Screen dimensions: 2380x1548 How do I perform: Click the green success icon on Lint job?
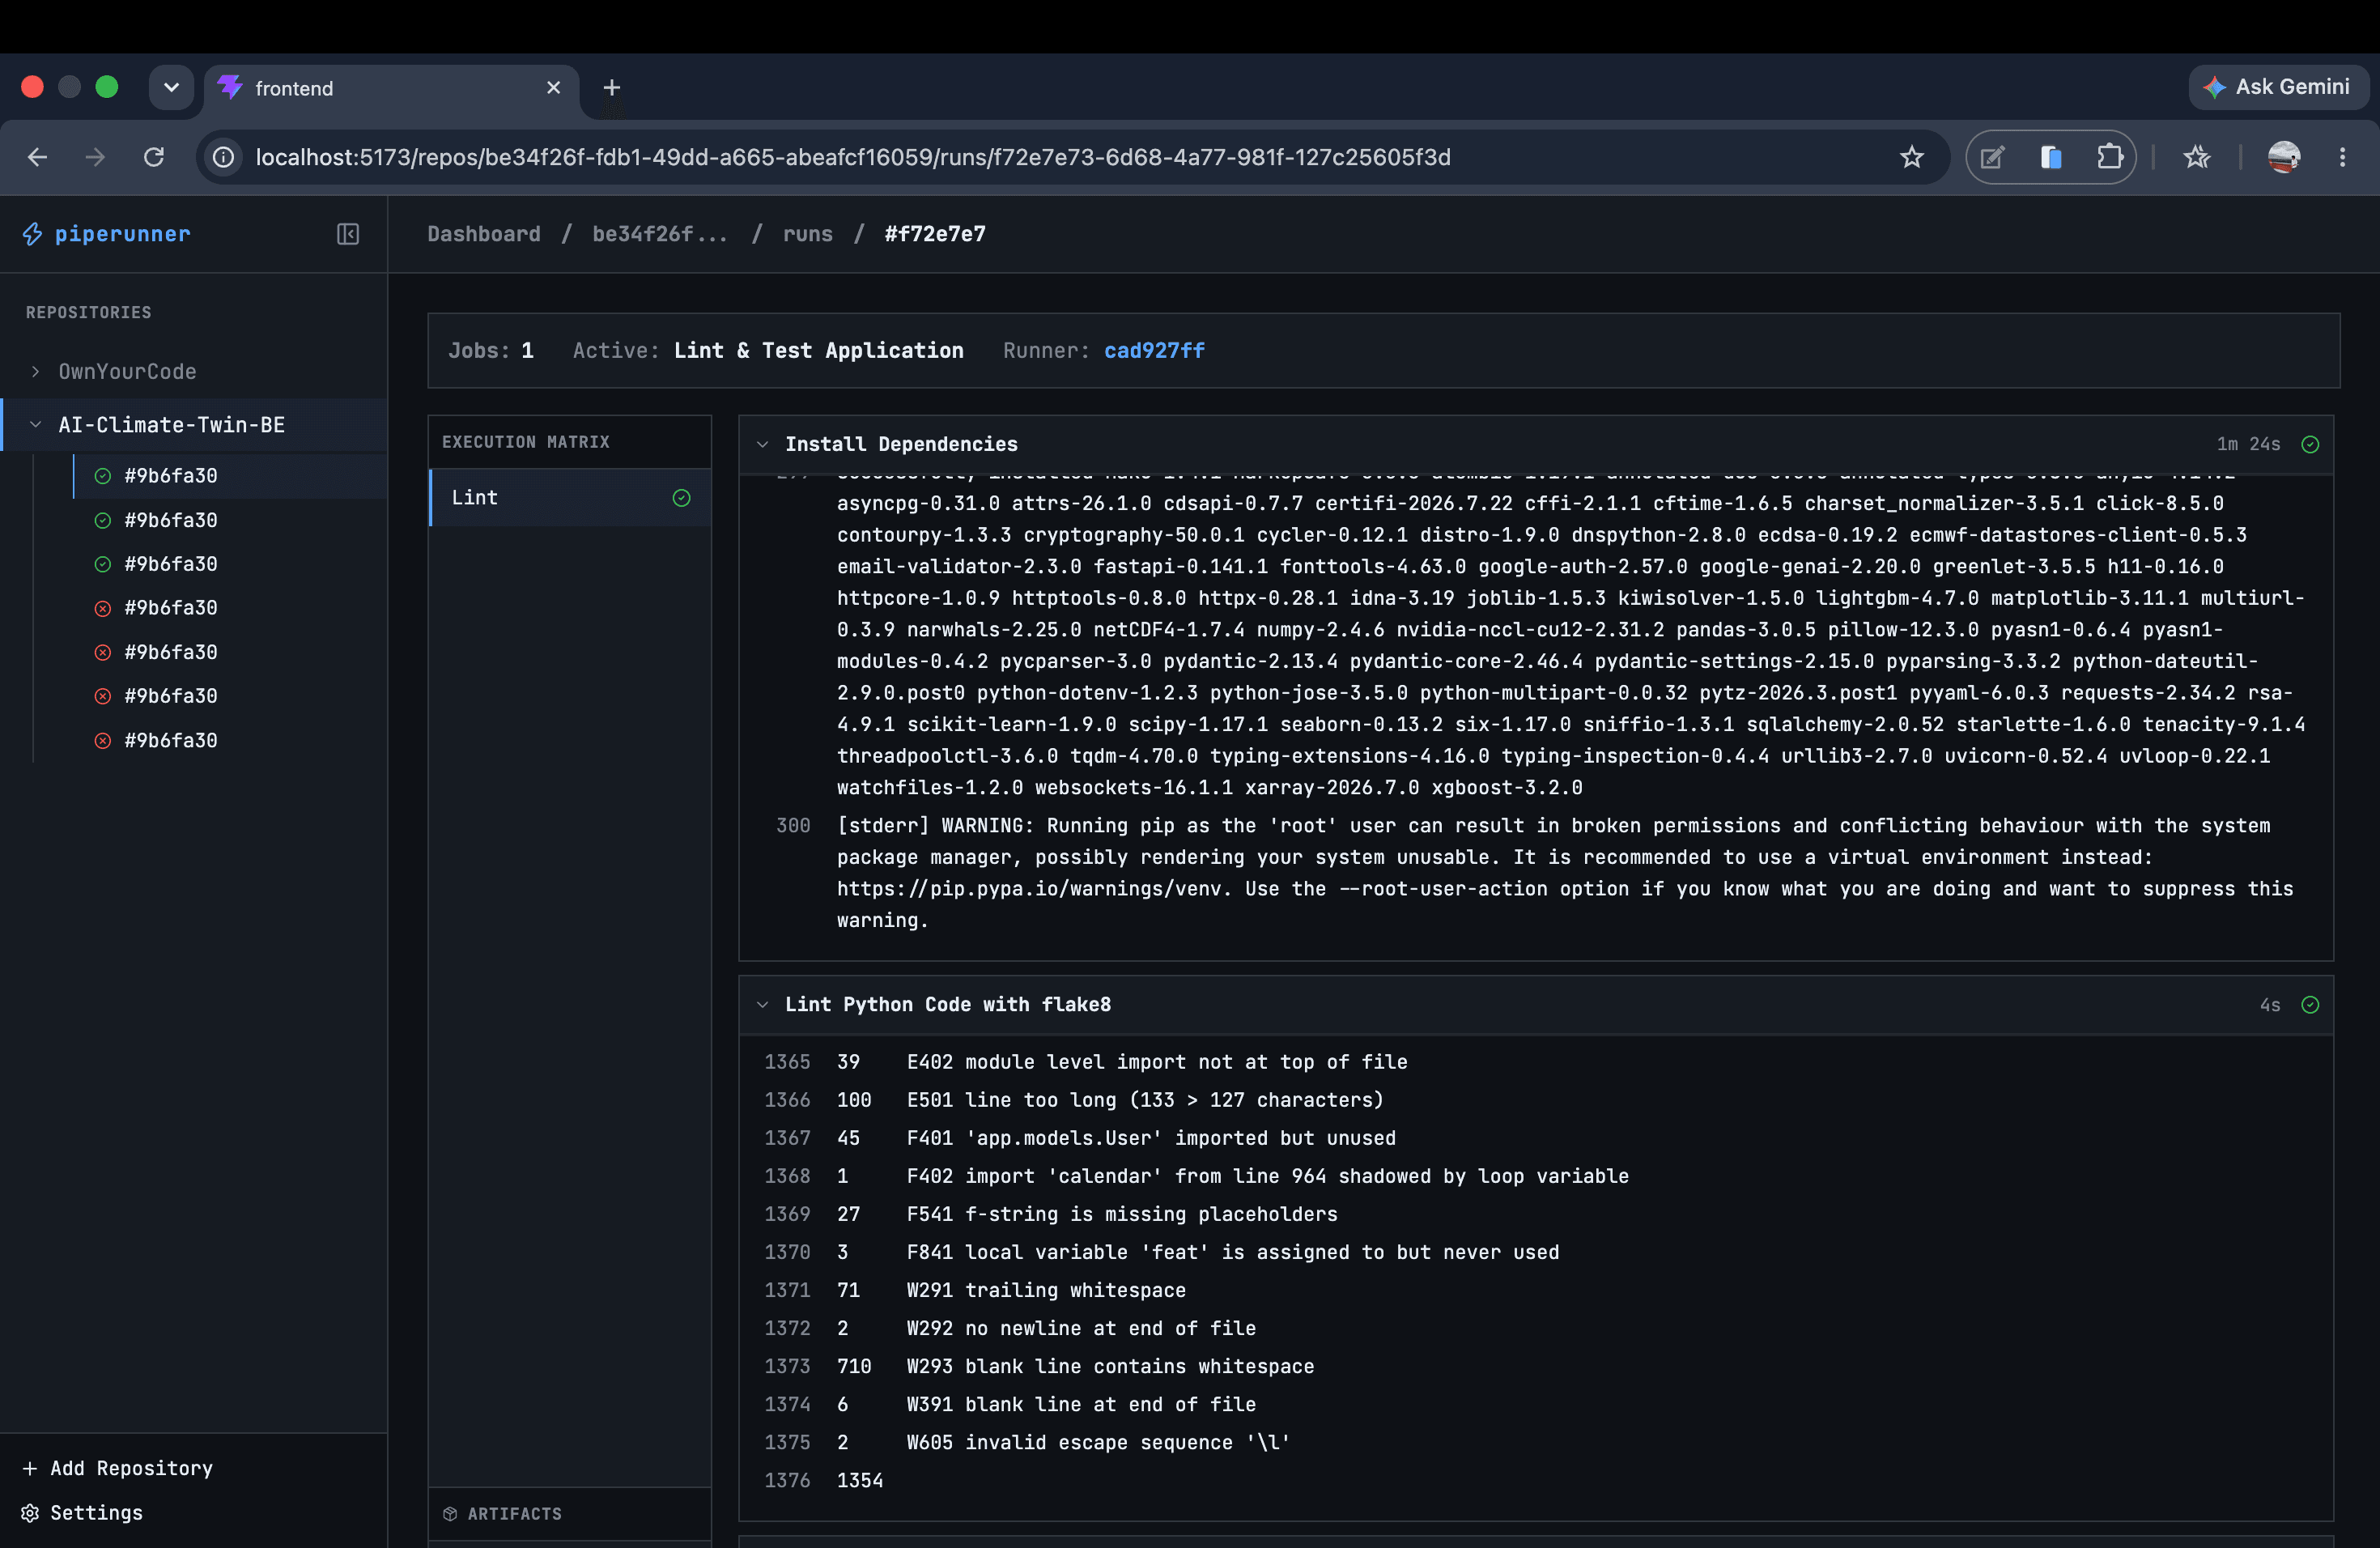point(681,497)
